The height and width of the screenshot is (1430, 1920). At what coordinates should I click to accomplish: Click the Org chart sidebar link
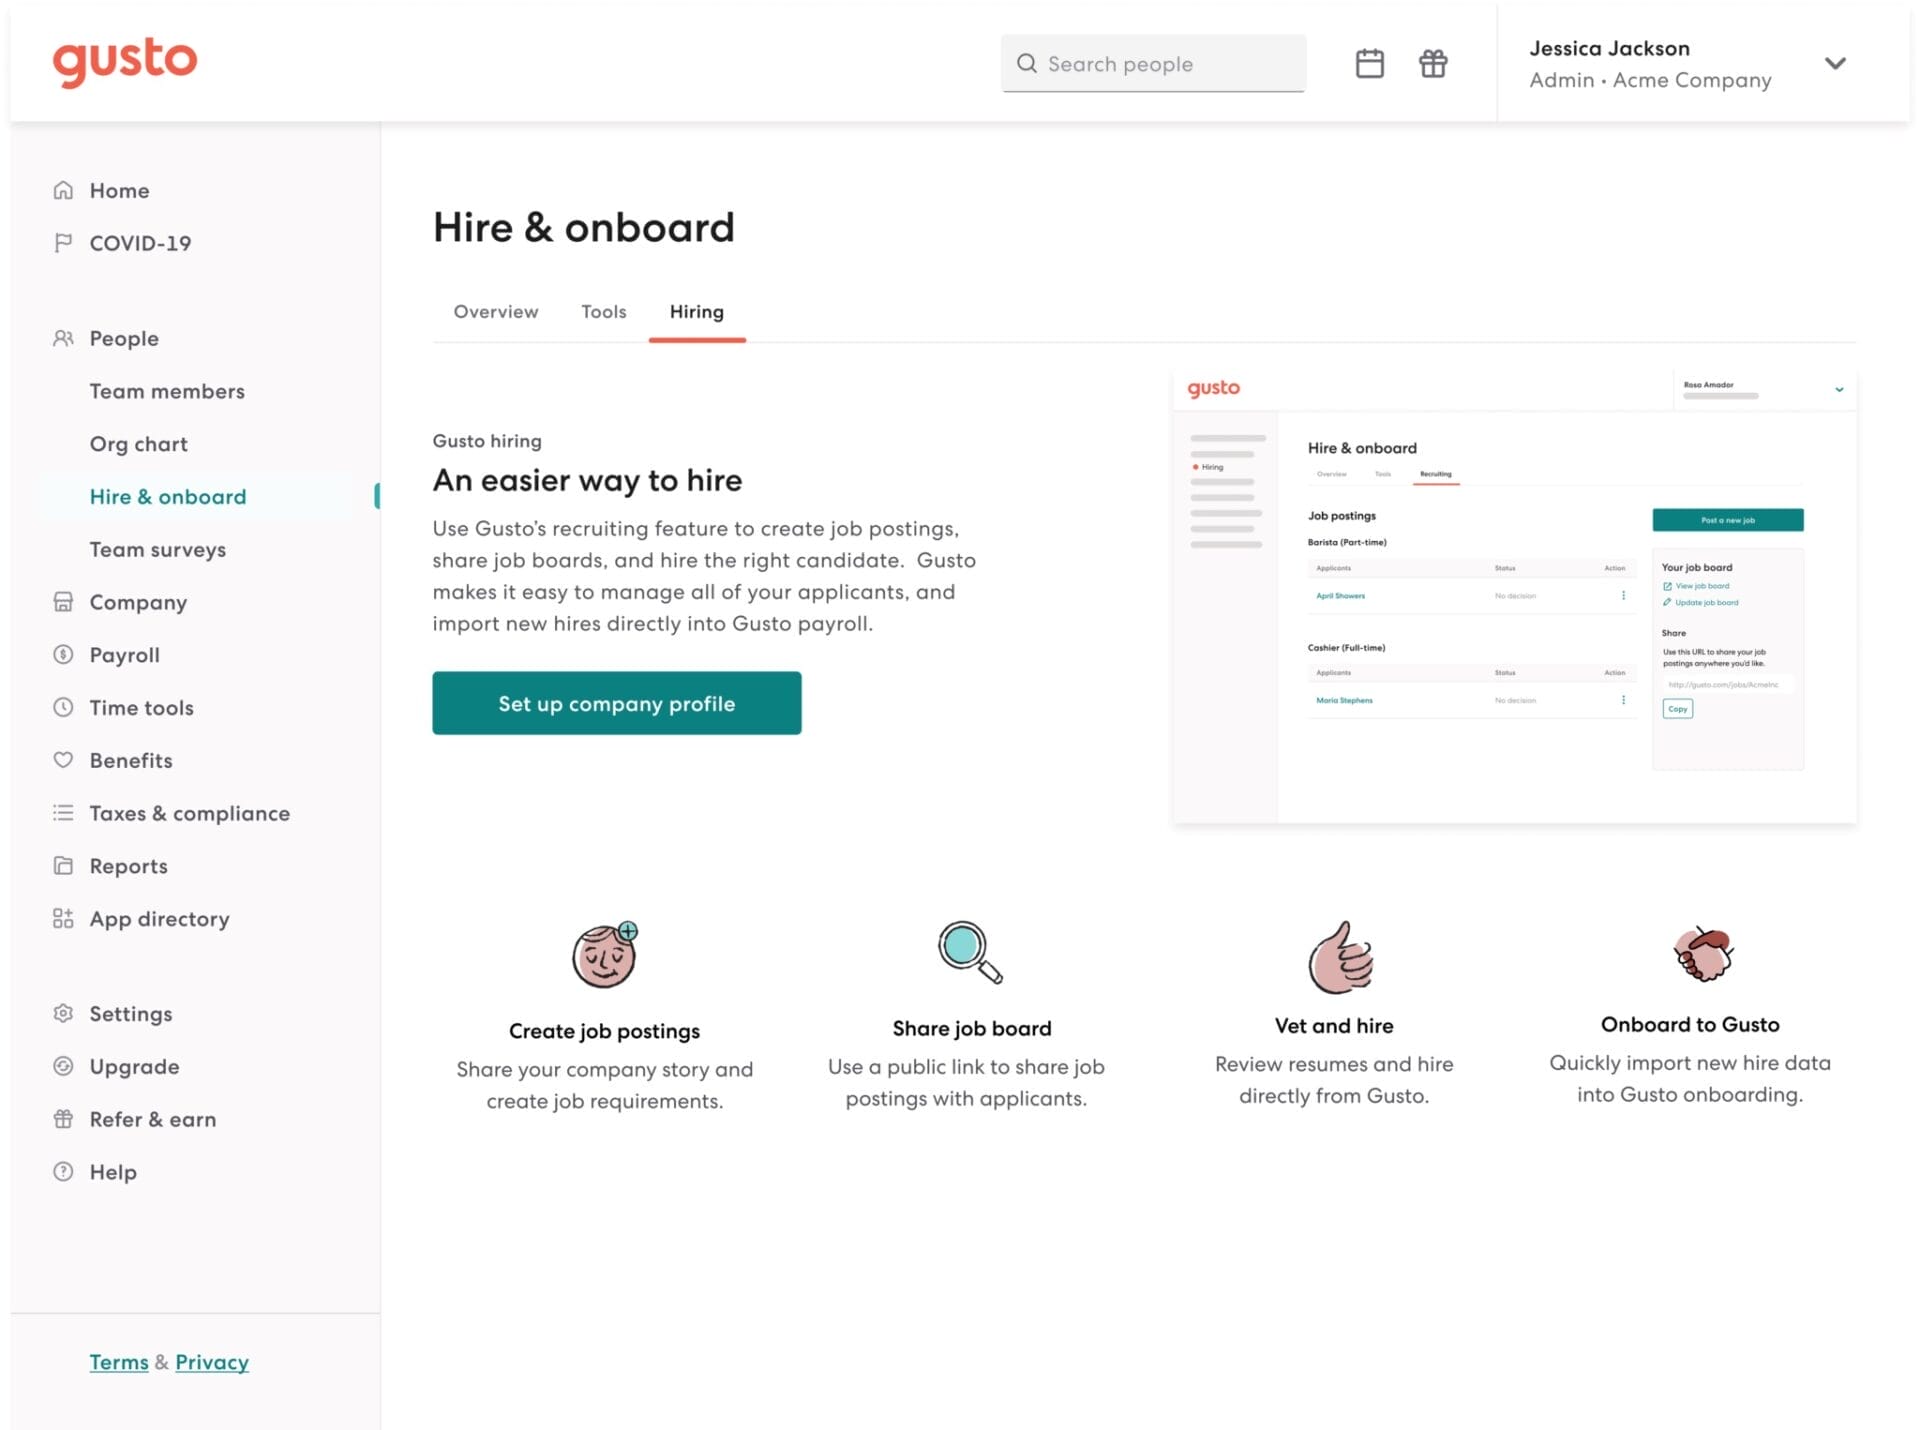[x=138, y=443]
